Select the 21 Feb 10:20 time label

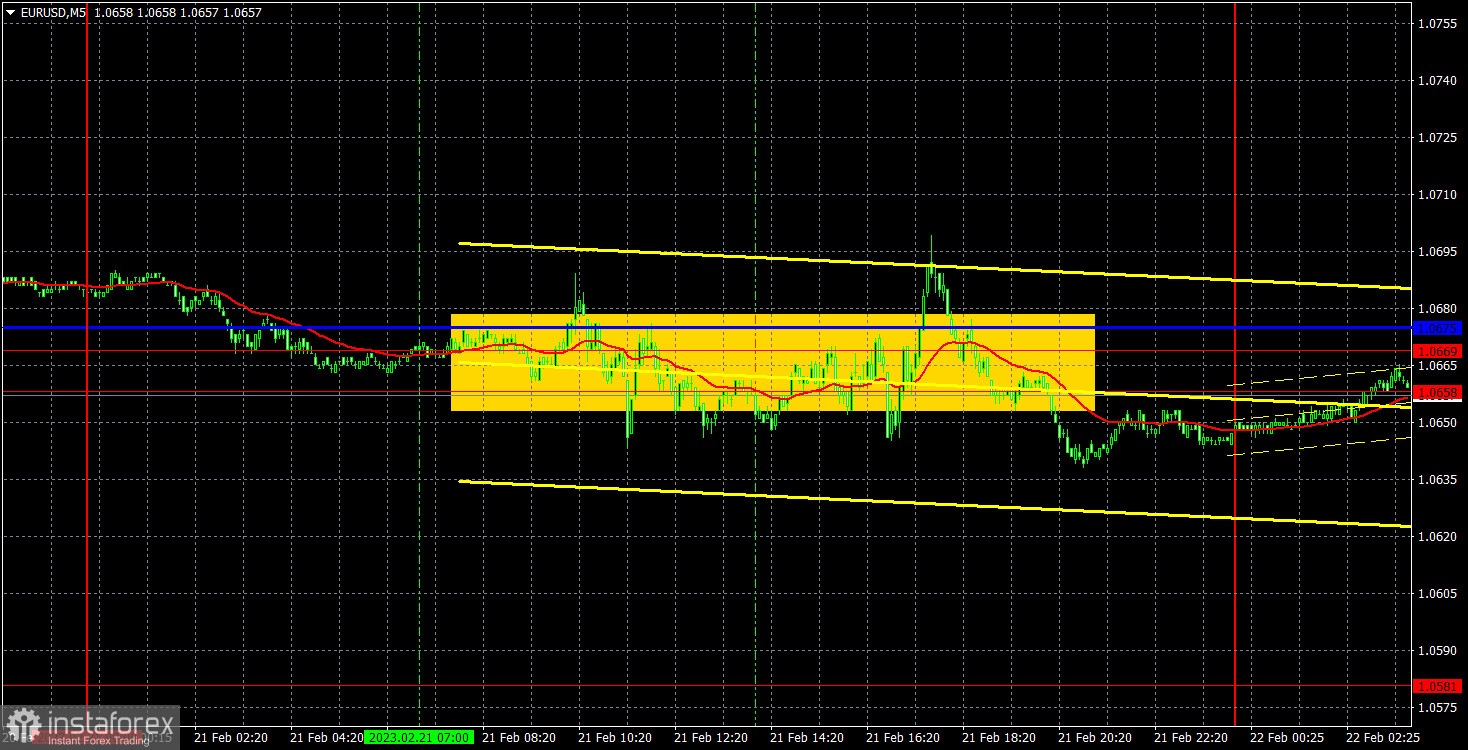[614, 737]
